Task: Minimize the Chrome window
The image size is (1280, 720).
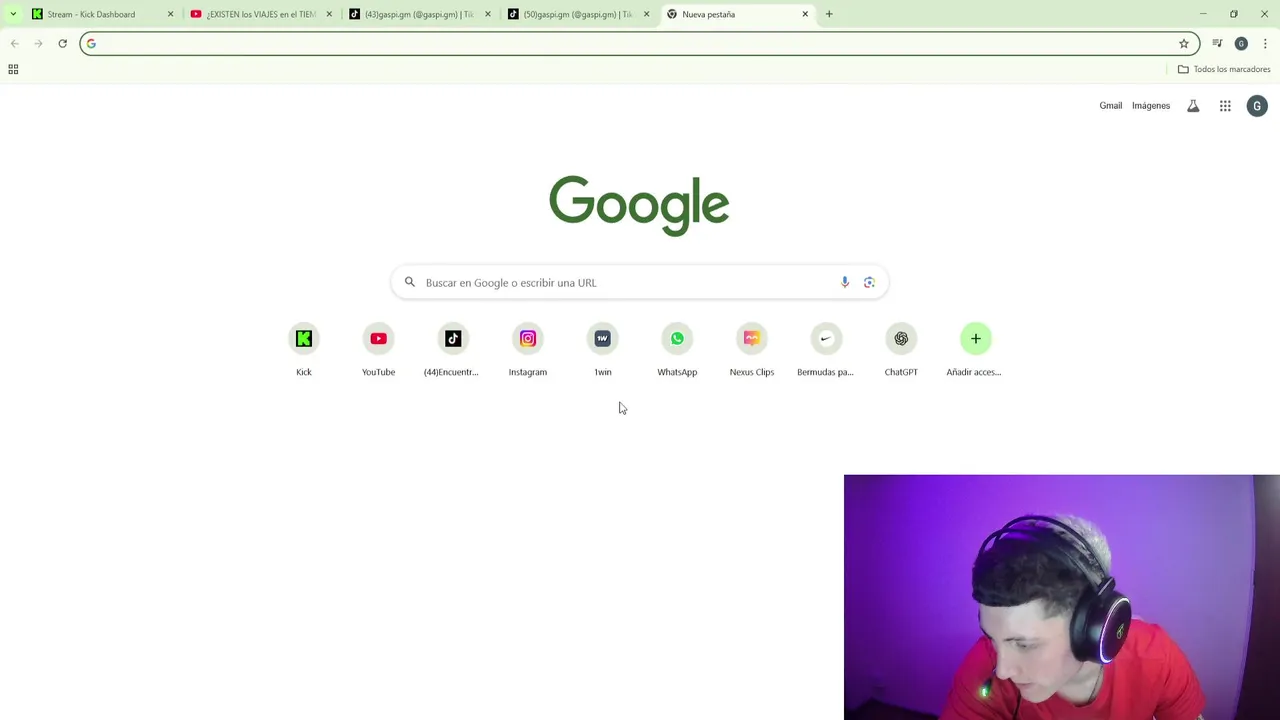Action: click(1203, 14)
